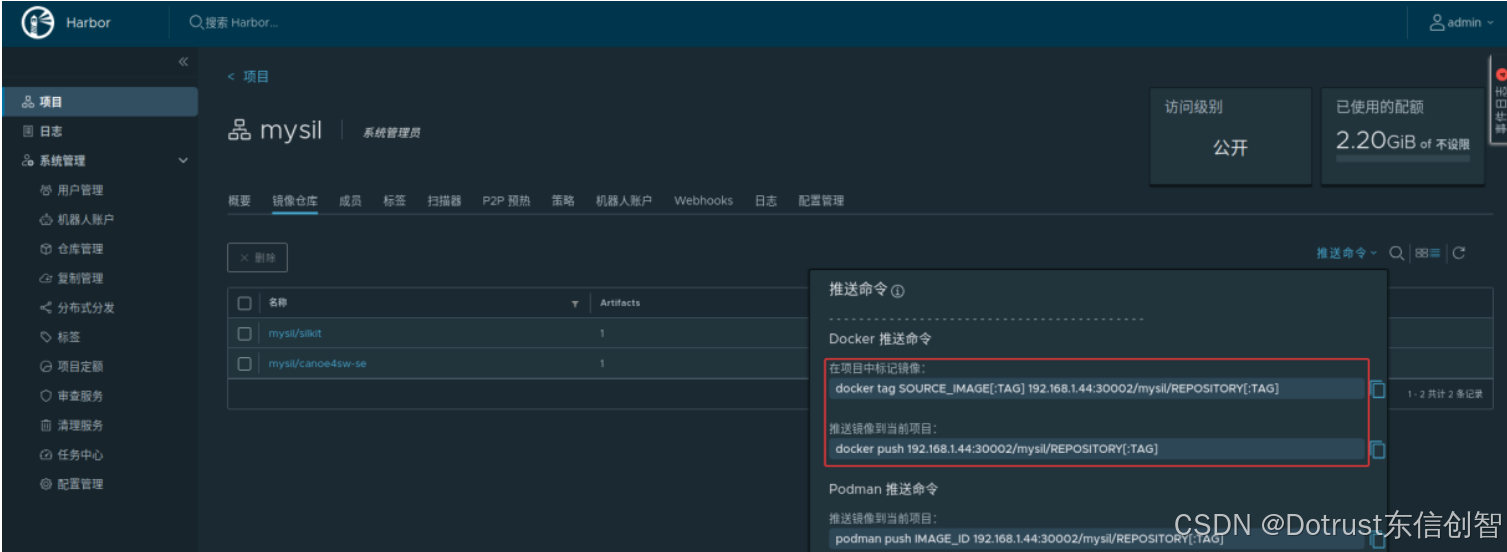
Task: Open 机器人账户 in the sidebar
Action: [85, 219]
